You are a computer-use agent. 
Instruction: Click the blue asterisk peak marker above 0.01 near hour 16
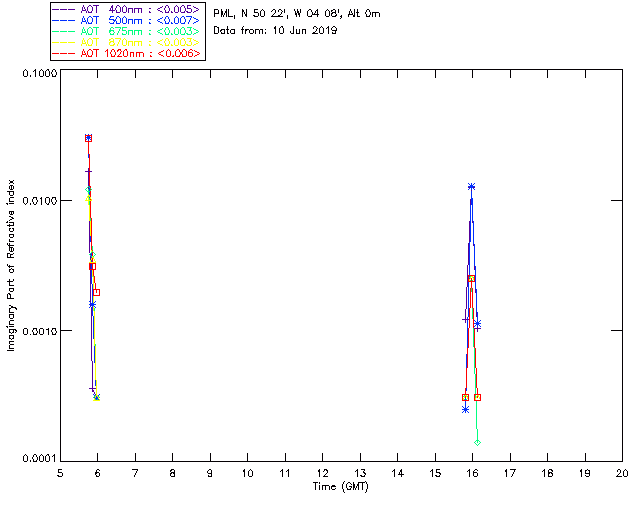pos(471,187)
